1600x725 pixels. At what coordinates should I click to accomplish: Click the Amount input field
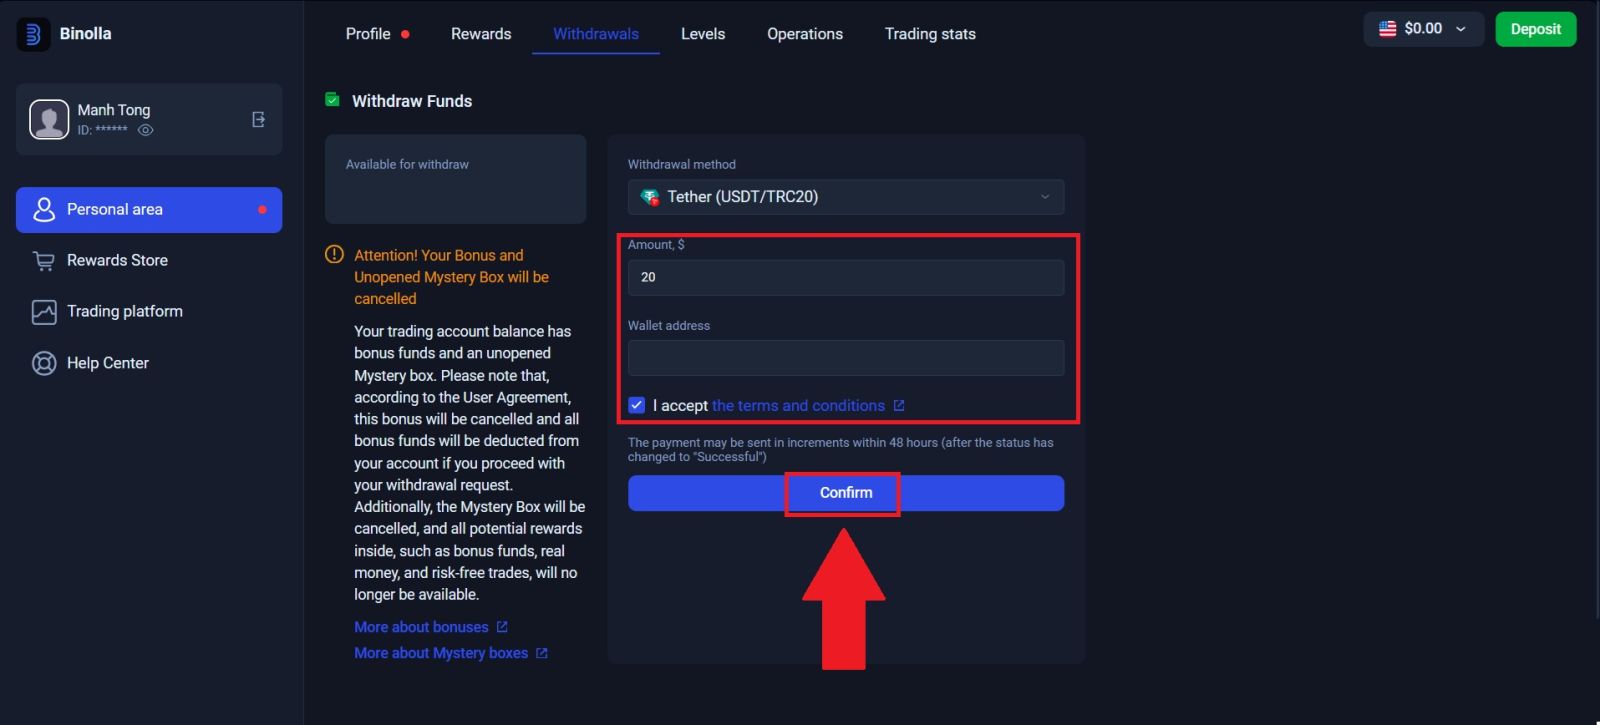point(845,277)
